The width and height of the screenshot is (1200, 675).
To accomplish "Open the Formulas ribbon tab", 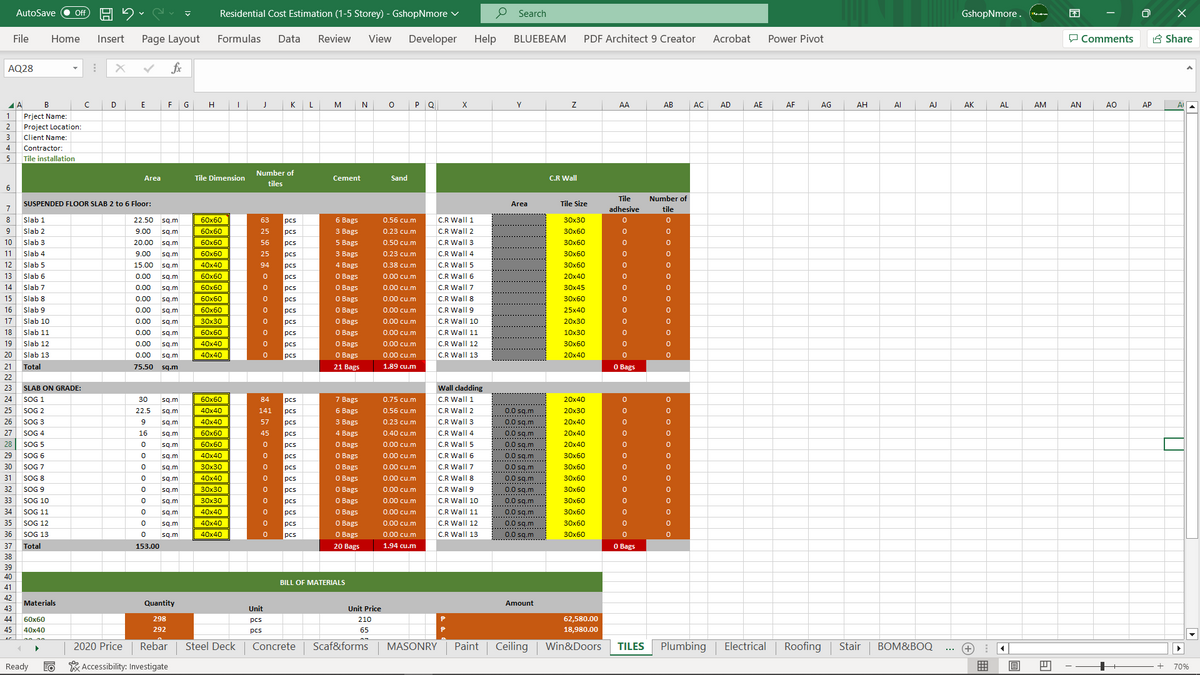I will pyautogui.click(x=239, y=39).
